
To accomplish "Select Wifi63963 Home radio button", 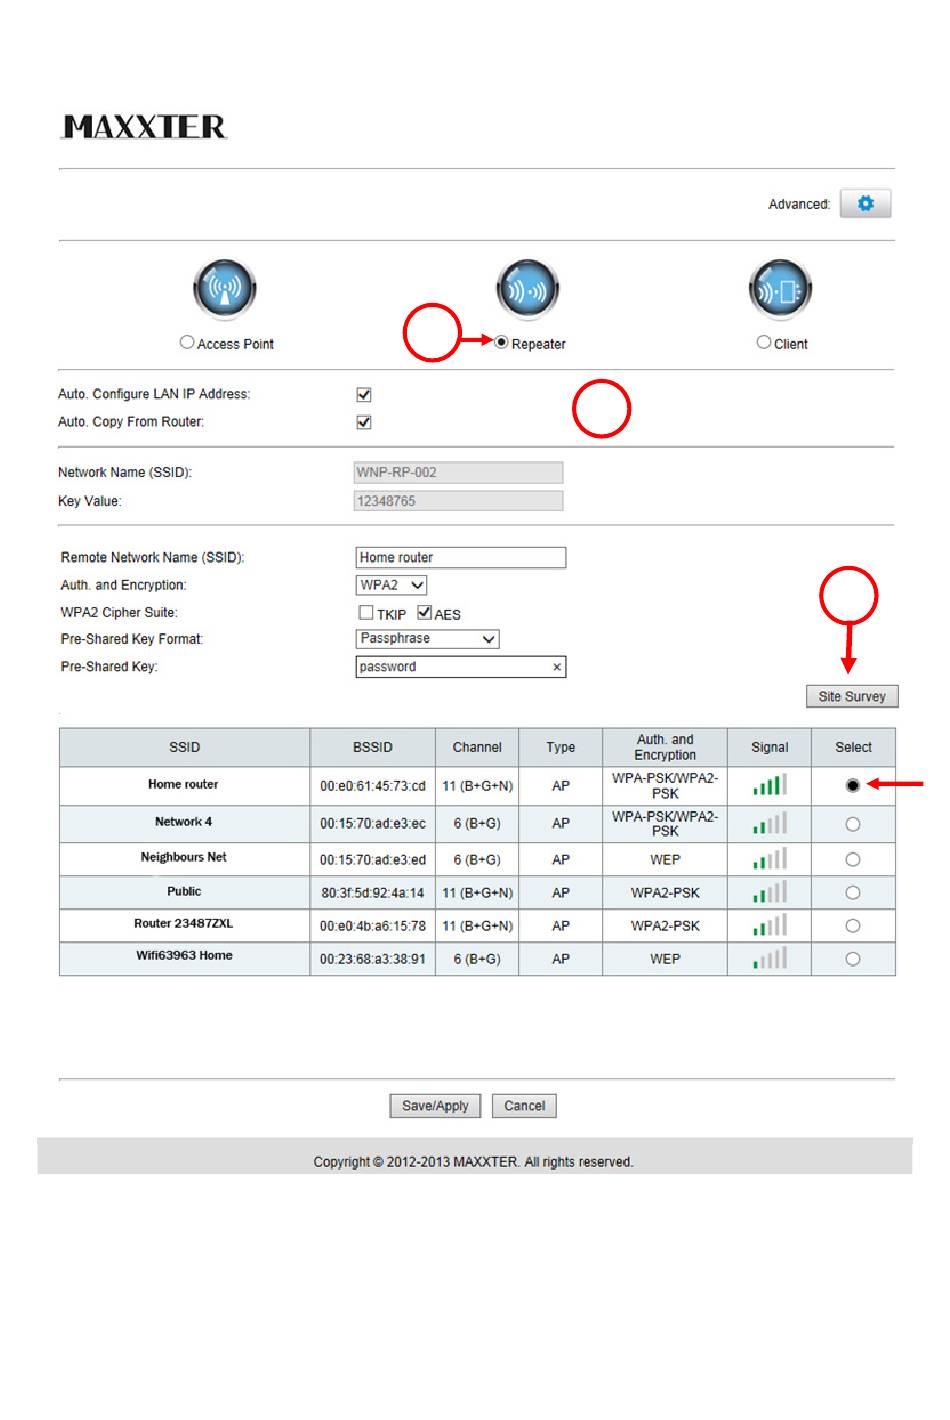I will (852, 958).
